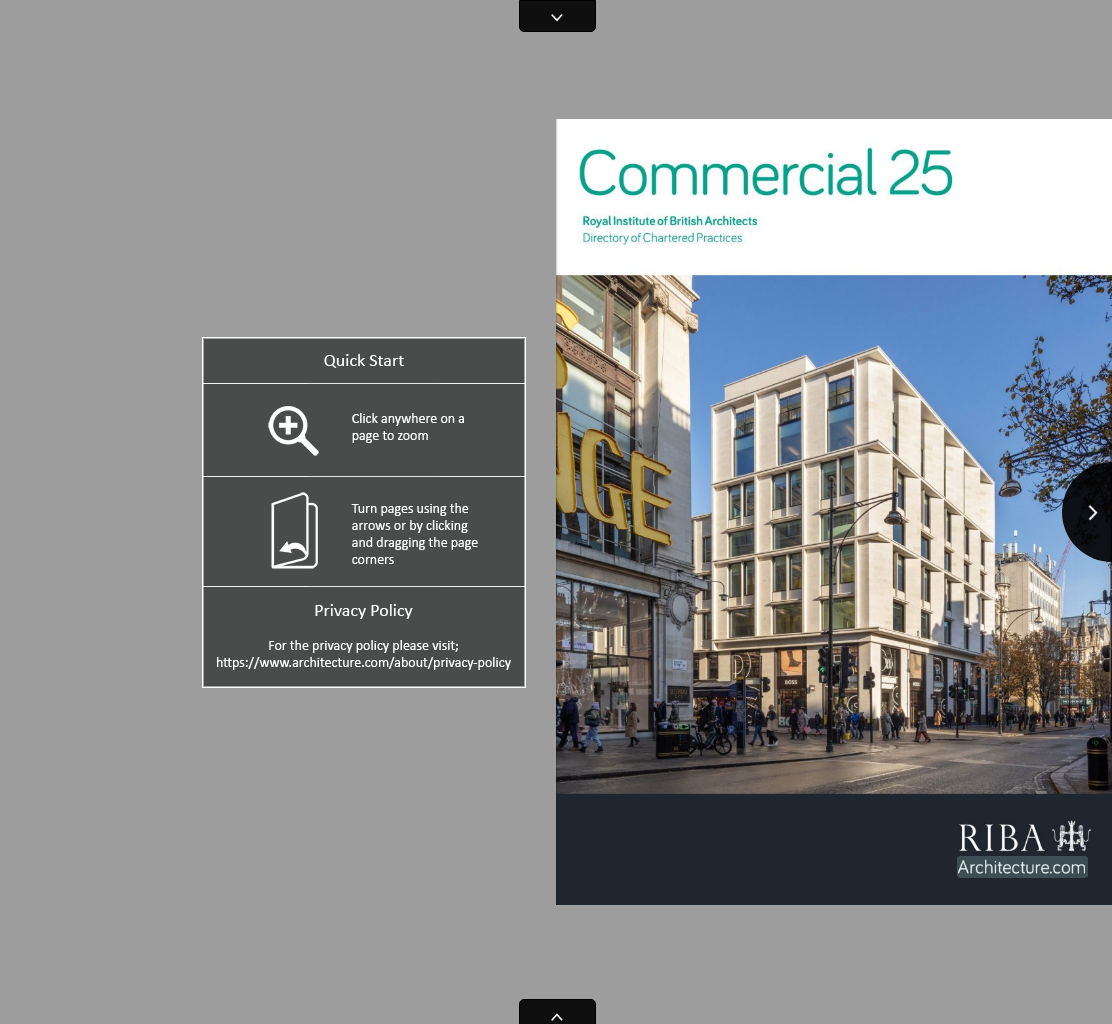The height and width of the screenshot is (1024, 1112).
Task: Click the Commercial 25 cover page to zoom
Action: pos(833,511)
